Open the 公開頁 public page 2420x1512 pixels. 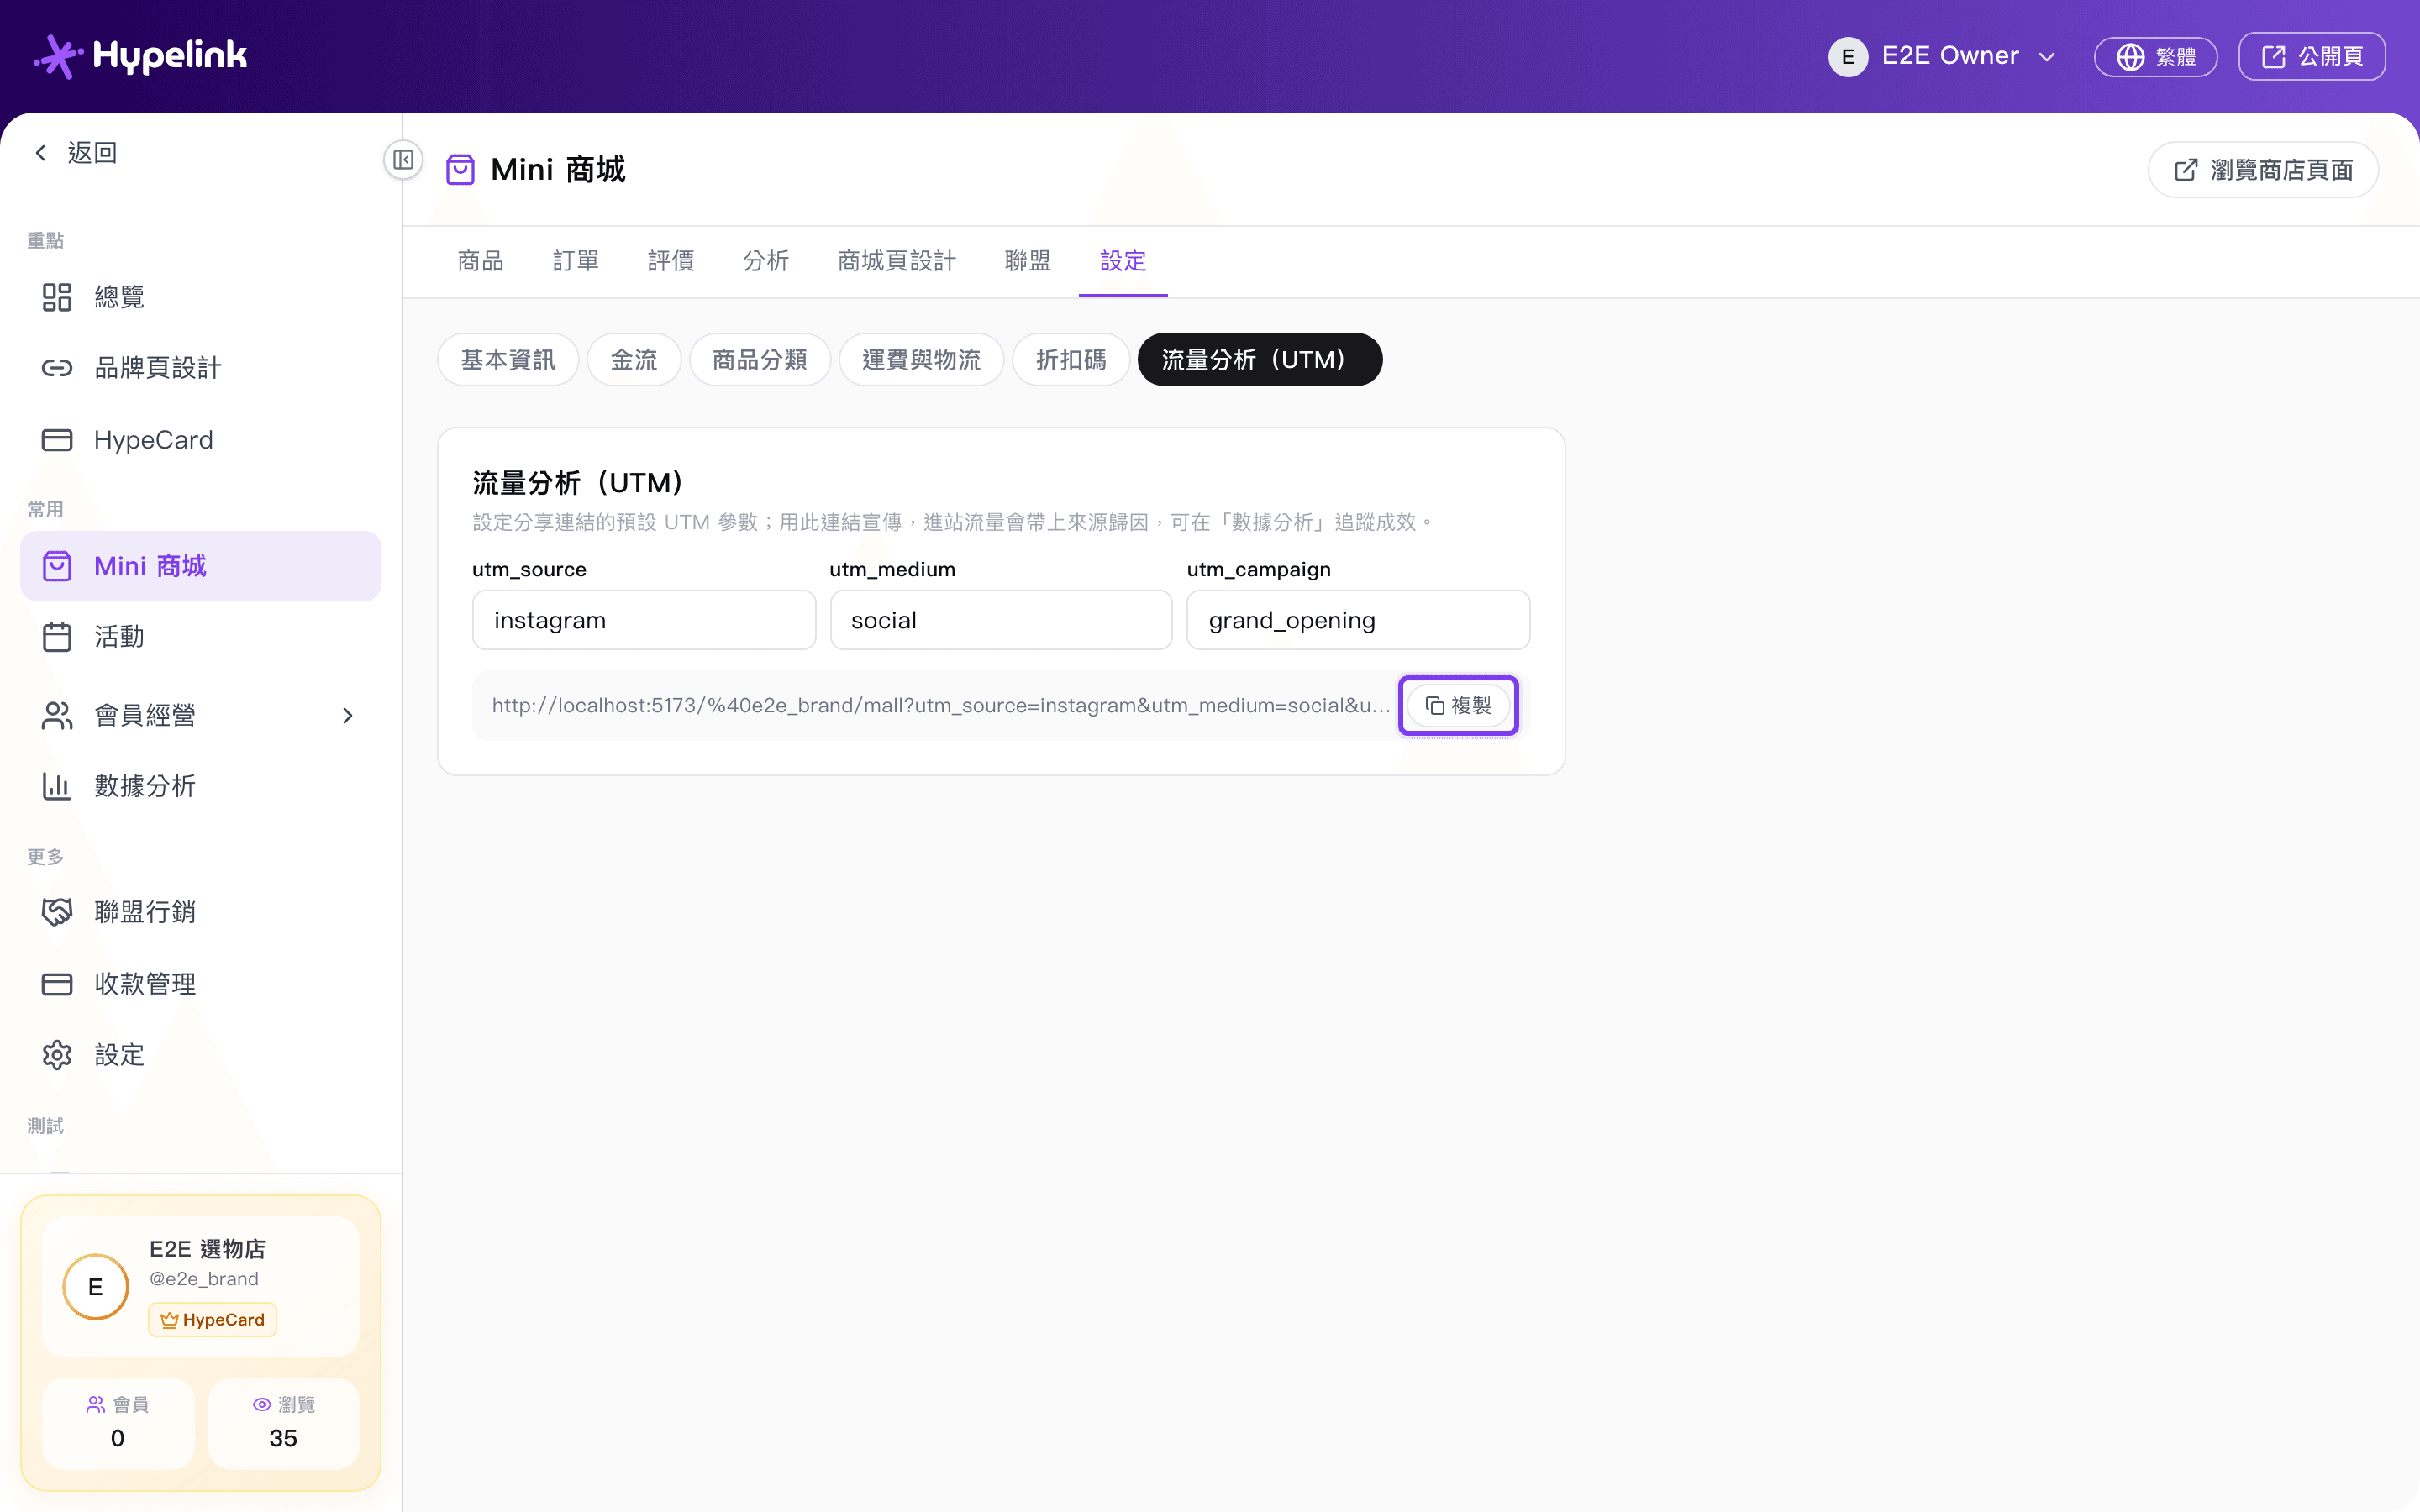[x=2312, y=57]
